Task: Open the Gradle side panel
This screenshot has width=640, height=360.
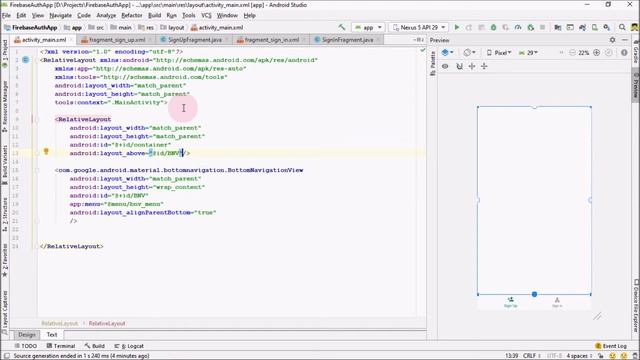Action: [636, 53]
